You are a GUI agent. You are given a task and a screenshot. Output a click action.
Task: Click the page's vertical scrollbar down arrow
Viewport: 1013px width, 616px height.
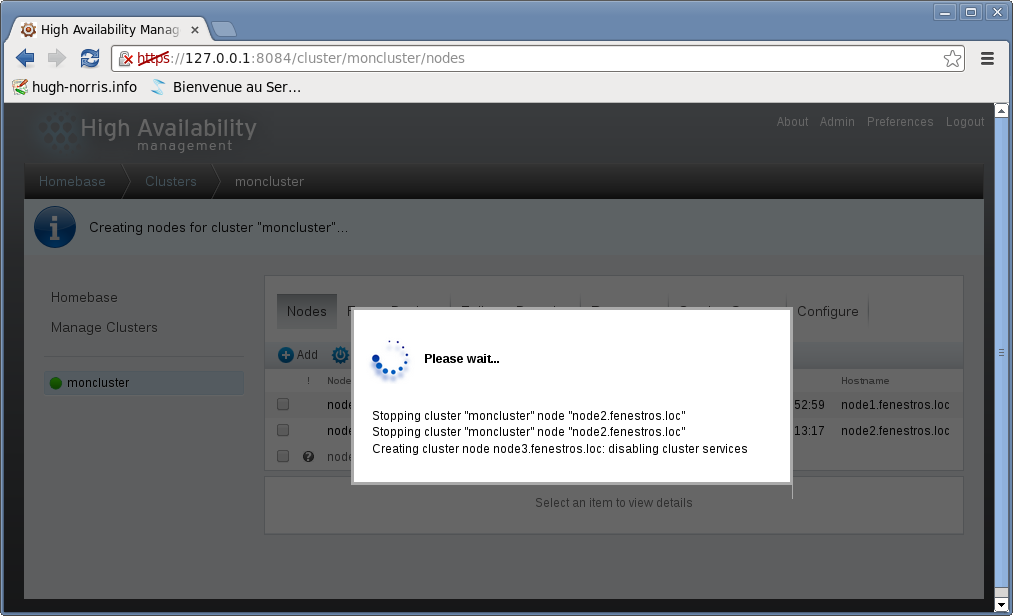click(x=1002, y=605)
